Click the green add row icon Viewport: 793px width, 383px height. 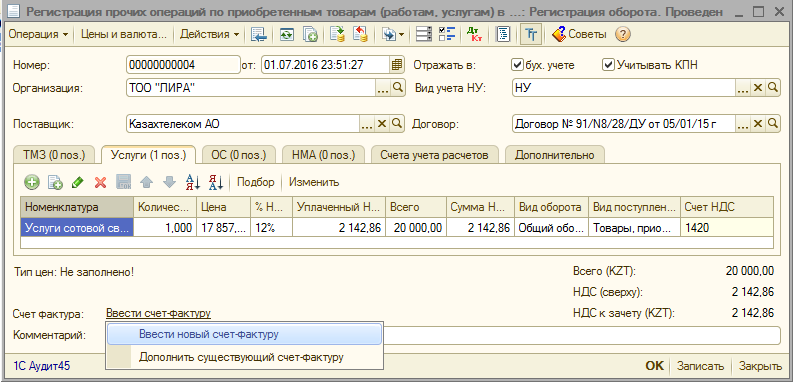pos(32,182)
